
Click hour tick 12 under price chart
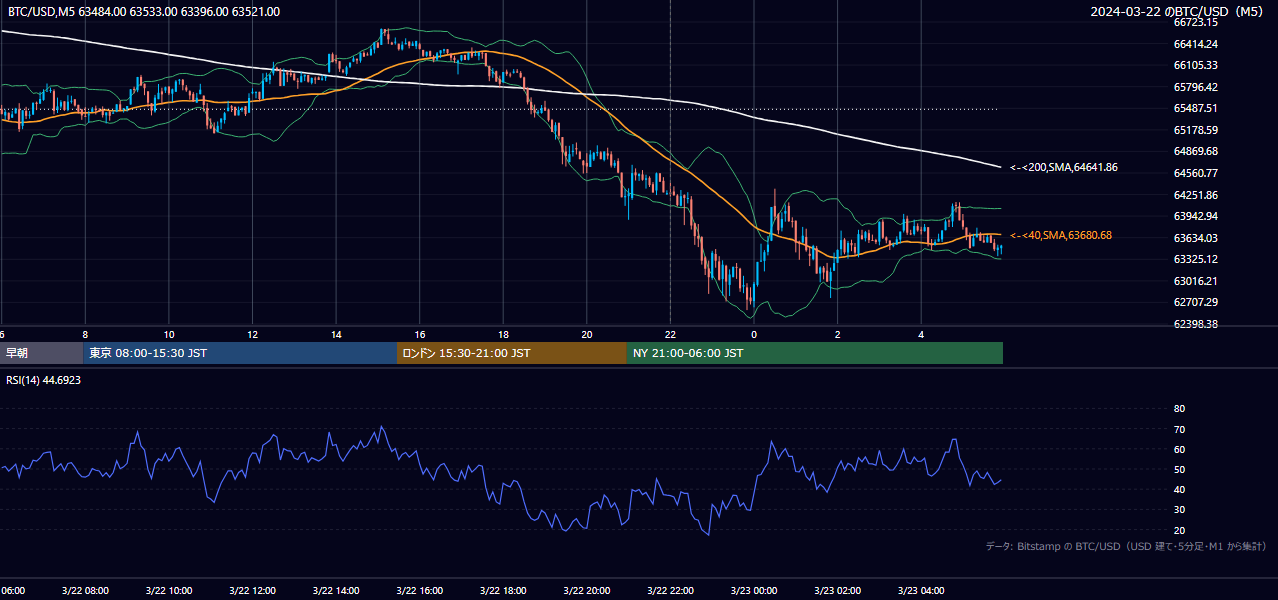[253, 335]
